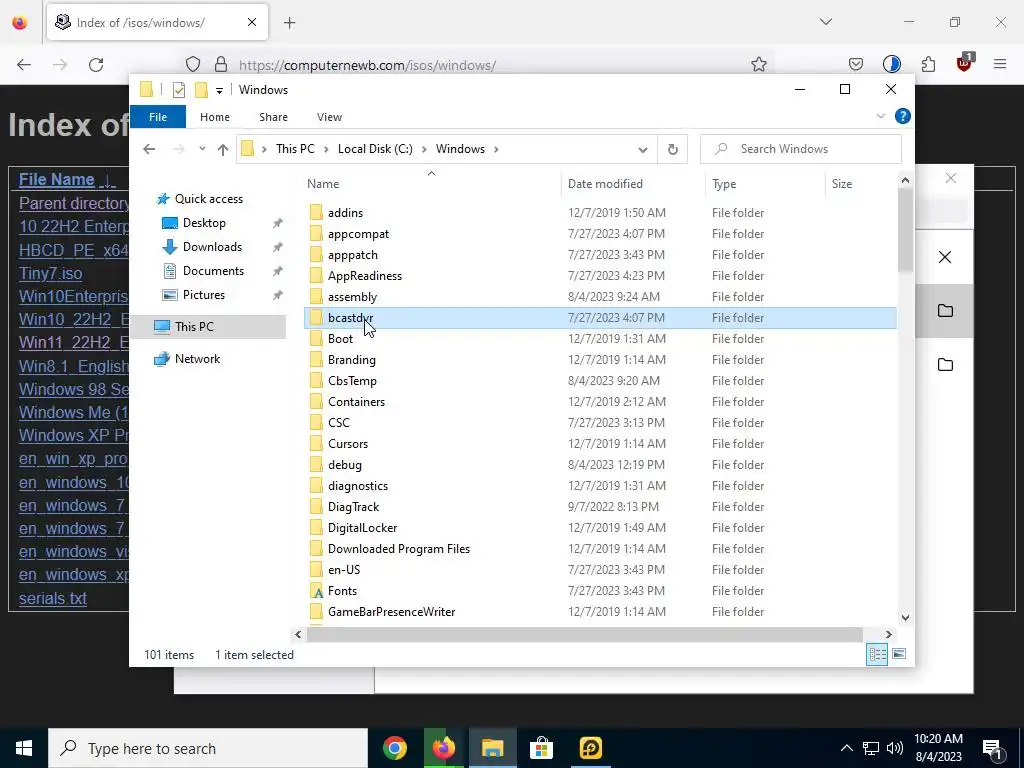Open Explorer Help question mark icon
The width and height of the screenshot is (1024, 768).
[903, 116]
